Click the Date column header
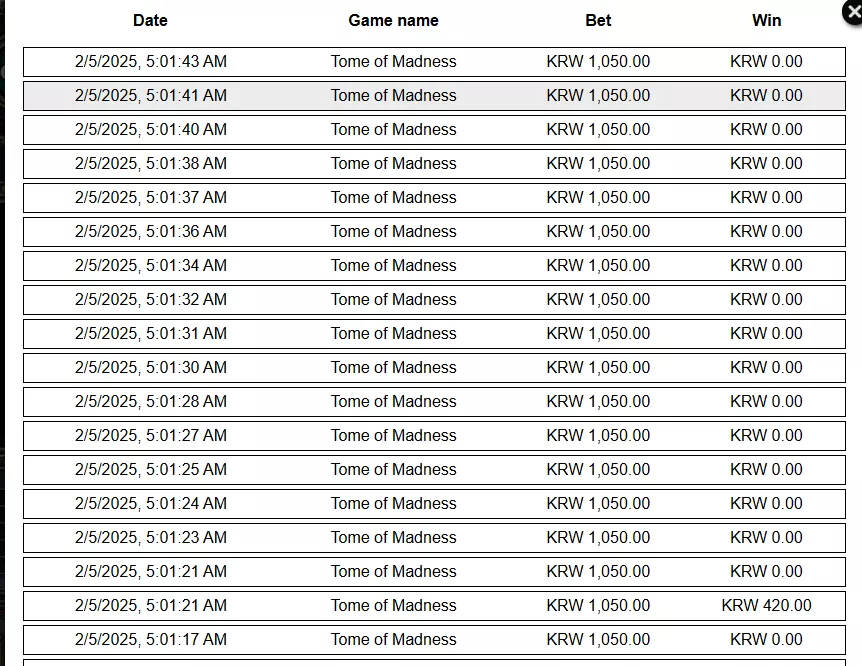Image resolution: width=862 pixels, height=666 pixels. point(150,20)
